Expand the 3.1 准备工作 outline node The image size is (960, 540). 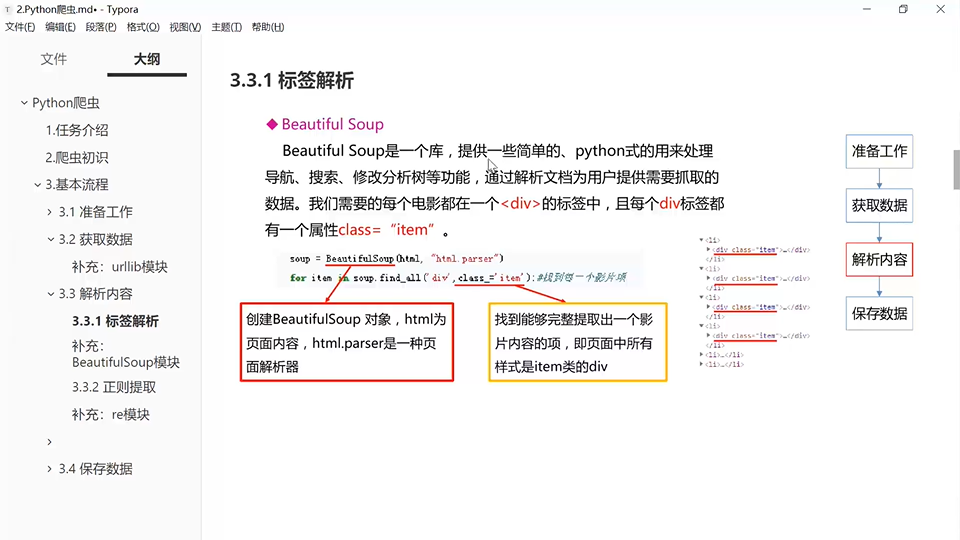(x=50, y=212)
